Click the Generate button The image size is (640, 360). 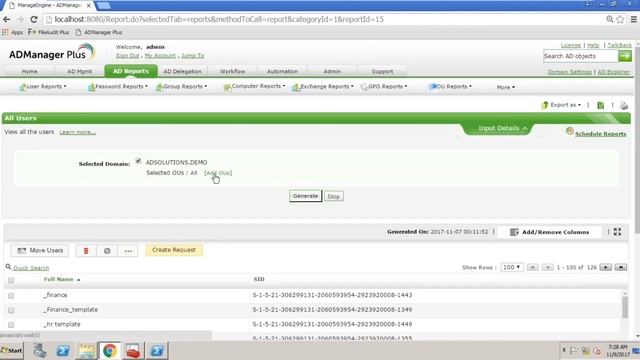coord(305,196)
